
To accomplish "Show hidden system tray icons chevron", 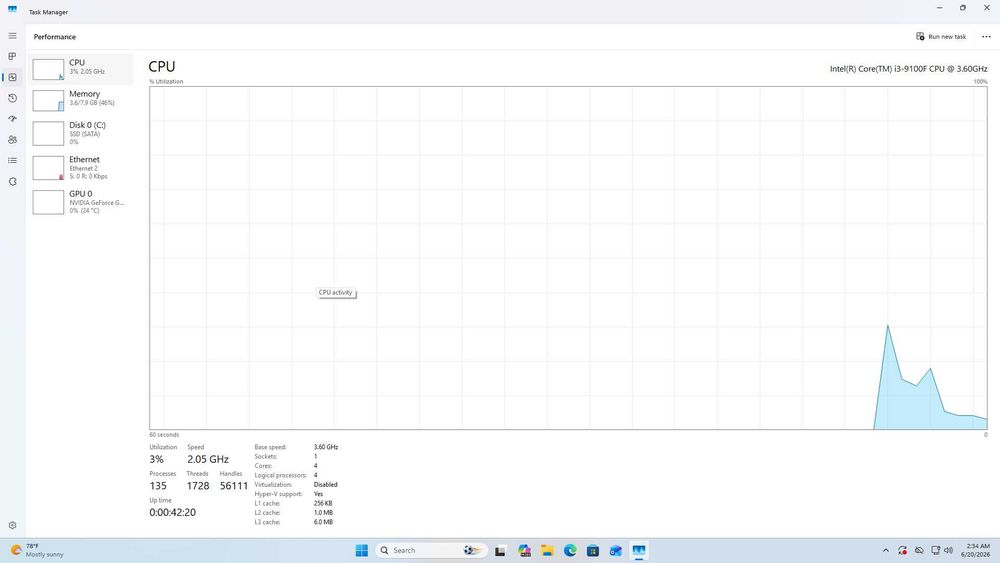I will point(885,550).
